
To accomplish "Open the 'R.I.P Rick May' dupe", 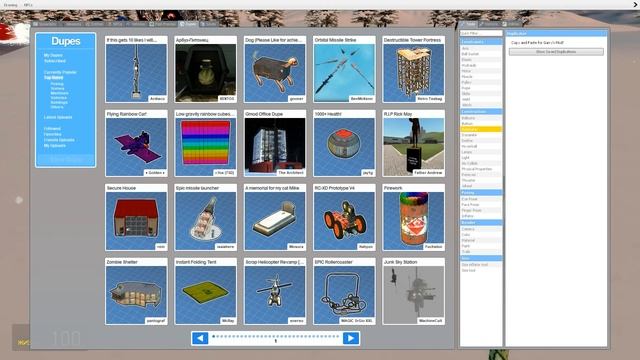I will (413, 143).
